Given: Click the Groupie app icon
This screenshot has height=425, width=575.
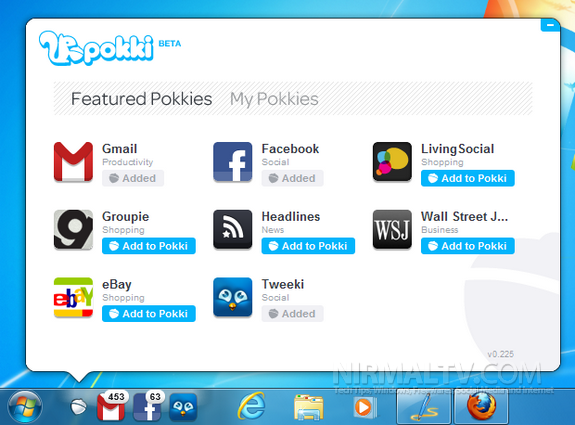Looking at the screenshot, I should point(73,230).
